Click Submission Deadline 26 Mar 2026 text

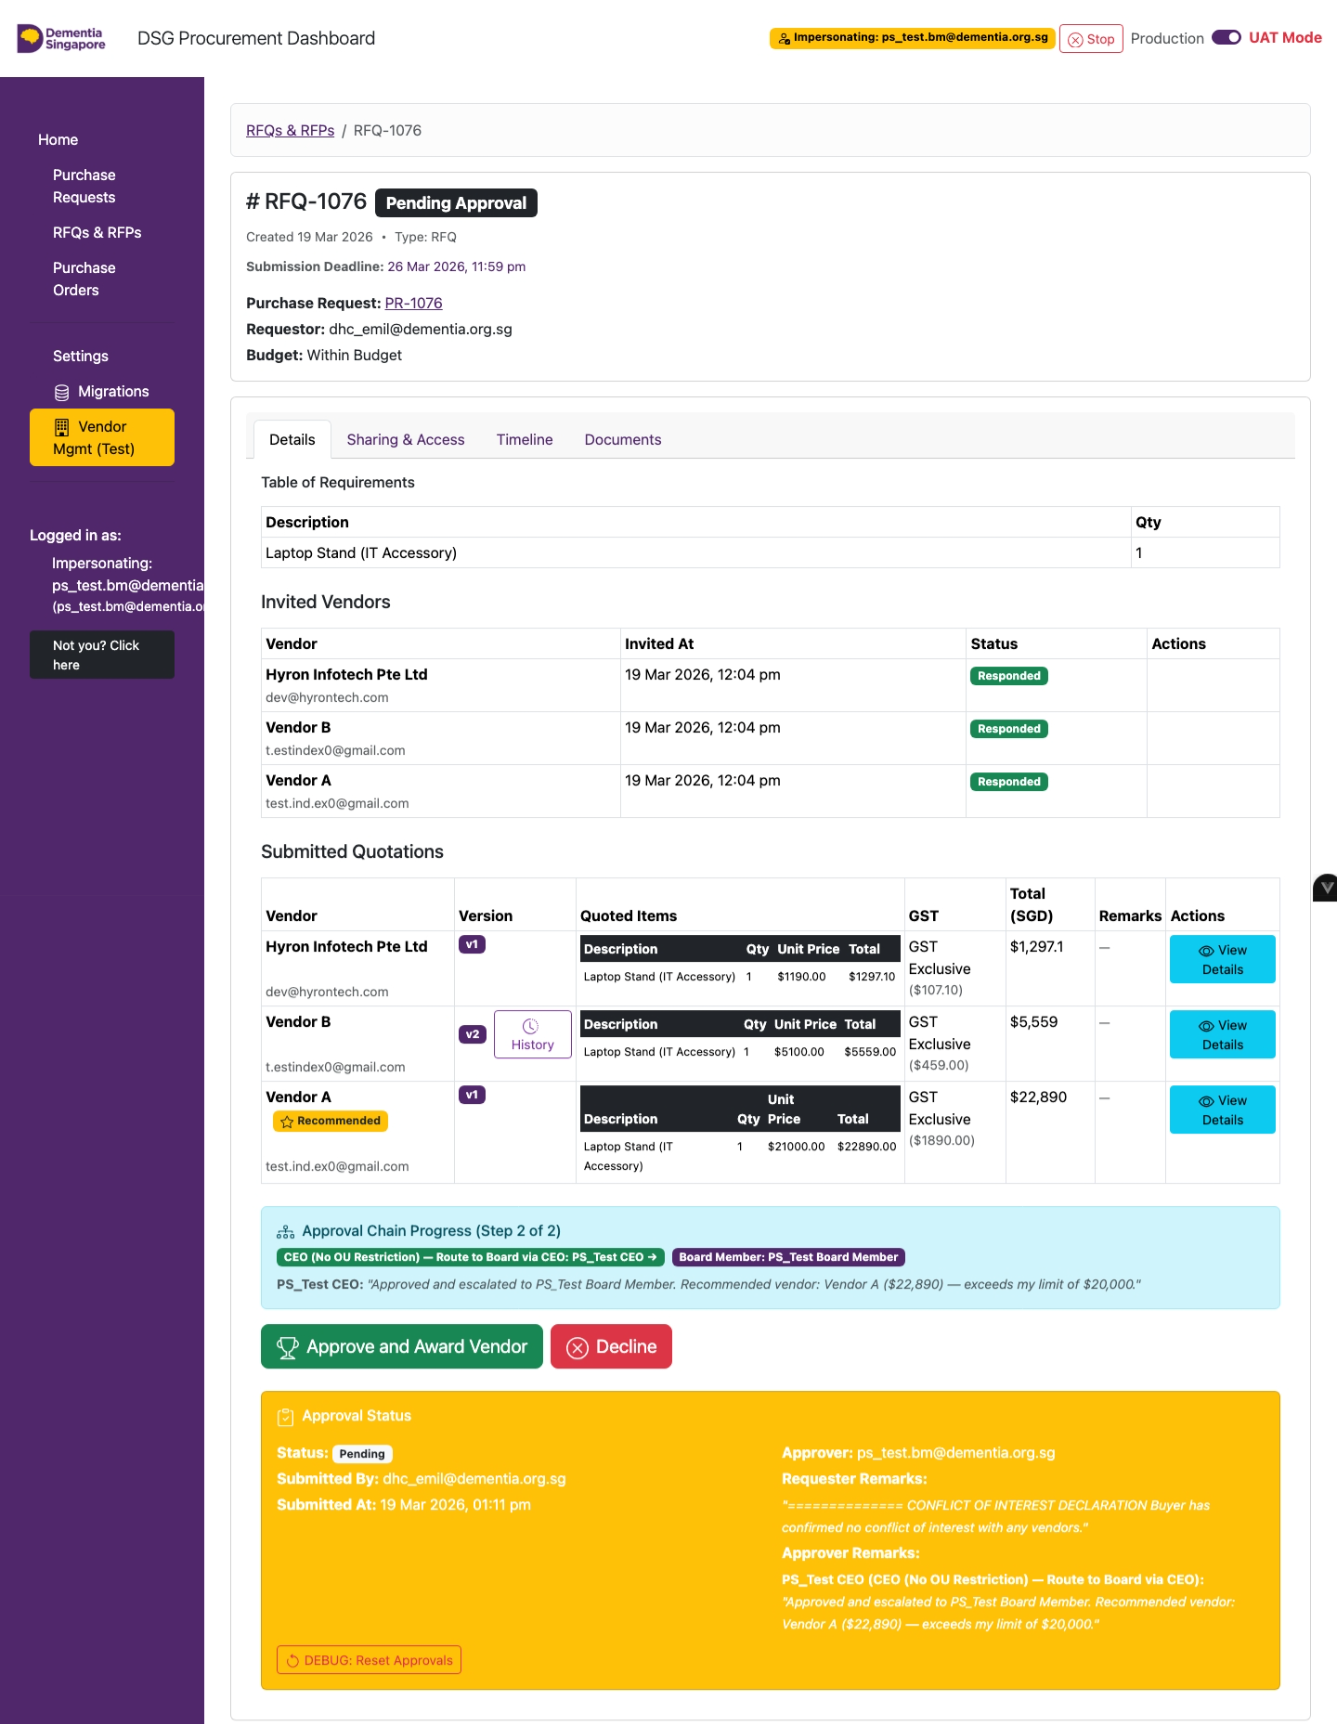point(386,268)
